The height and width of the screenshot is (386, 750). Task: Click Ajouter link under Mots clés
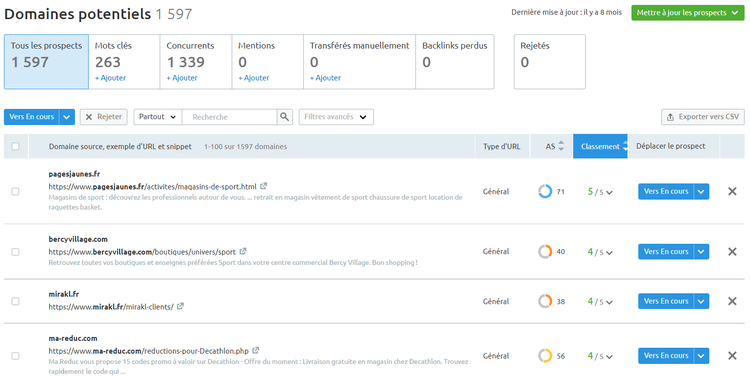[110, 78]
